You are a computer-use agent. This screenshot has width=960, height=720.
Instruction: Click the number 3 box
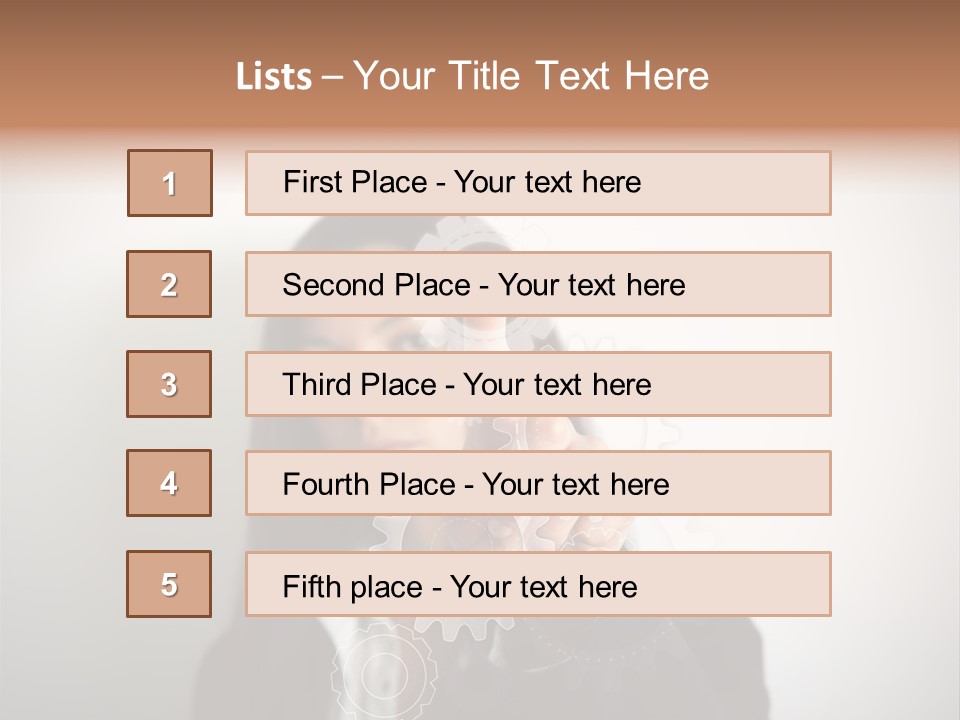click(169, 384)
